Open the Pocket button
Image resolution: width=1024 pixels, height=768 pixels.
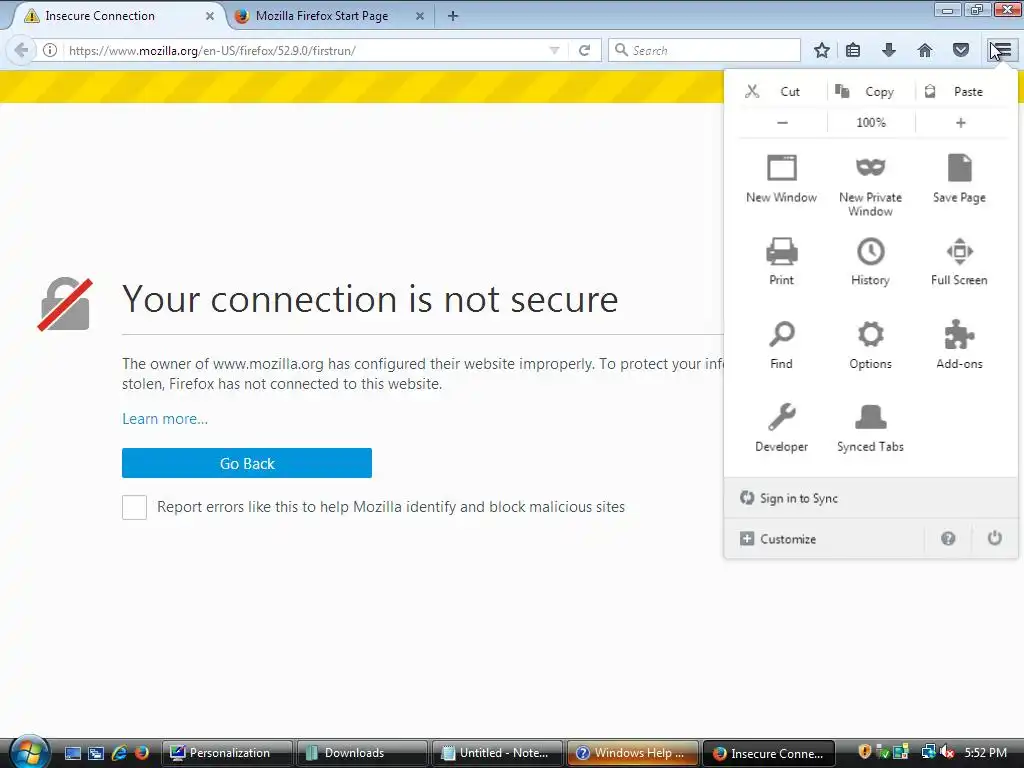pos(961,50)
